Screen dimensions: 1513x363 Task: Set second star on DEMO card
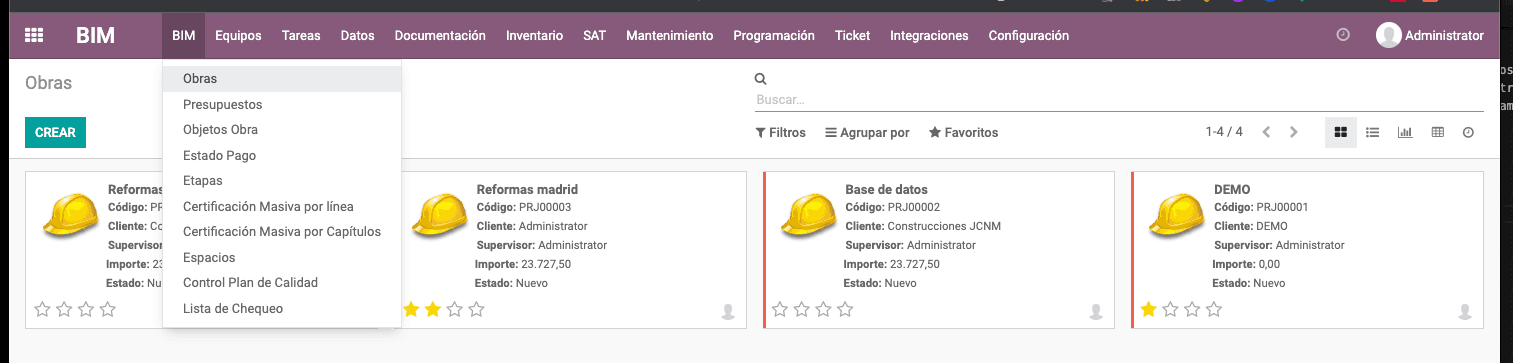pos(1171,310)
